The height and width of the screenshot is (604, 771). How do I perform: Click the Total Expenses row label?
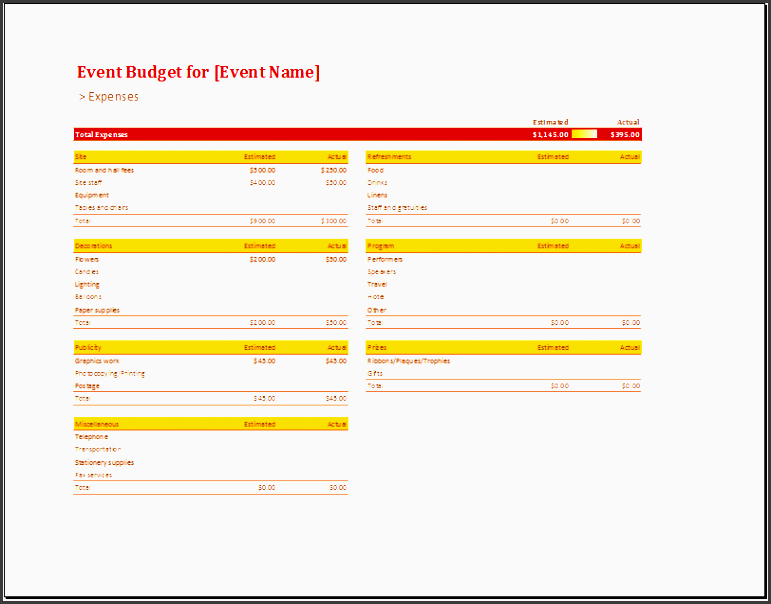(101, 134)
